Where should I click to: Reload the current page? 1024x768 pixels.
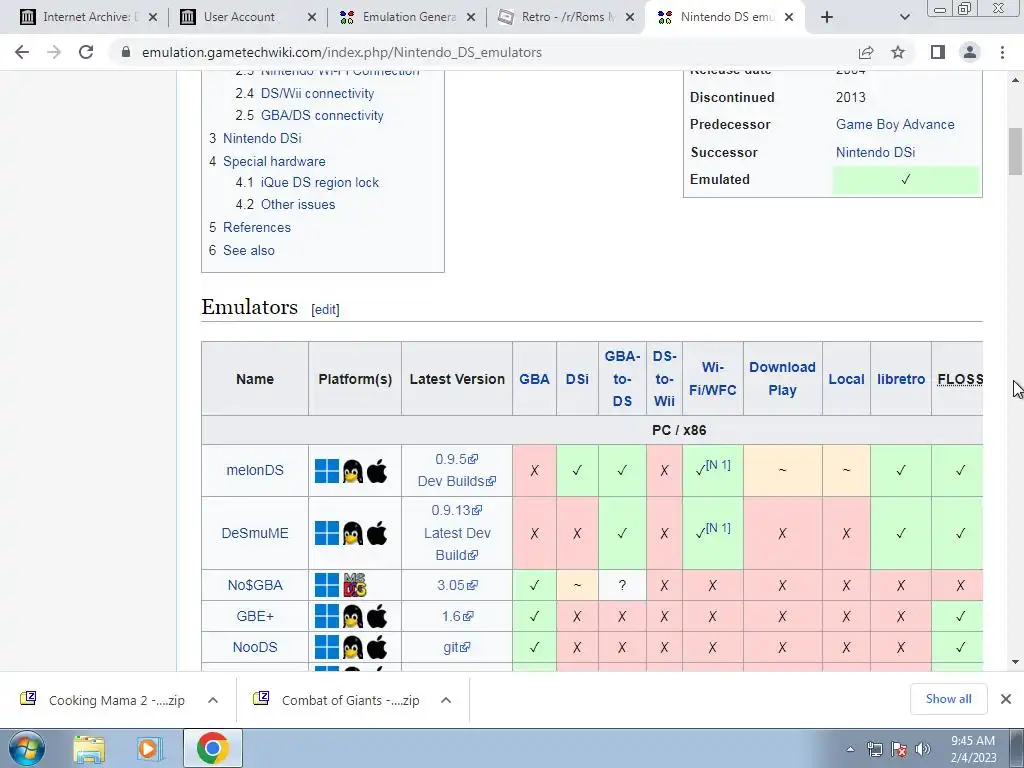pos(86,52)
